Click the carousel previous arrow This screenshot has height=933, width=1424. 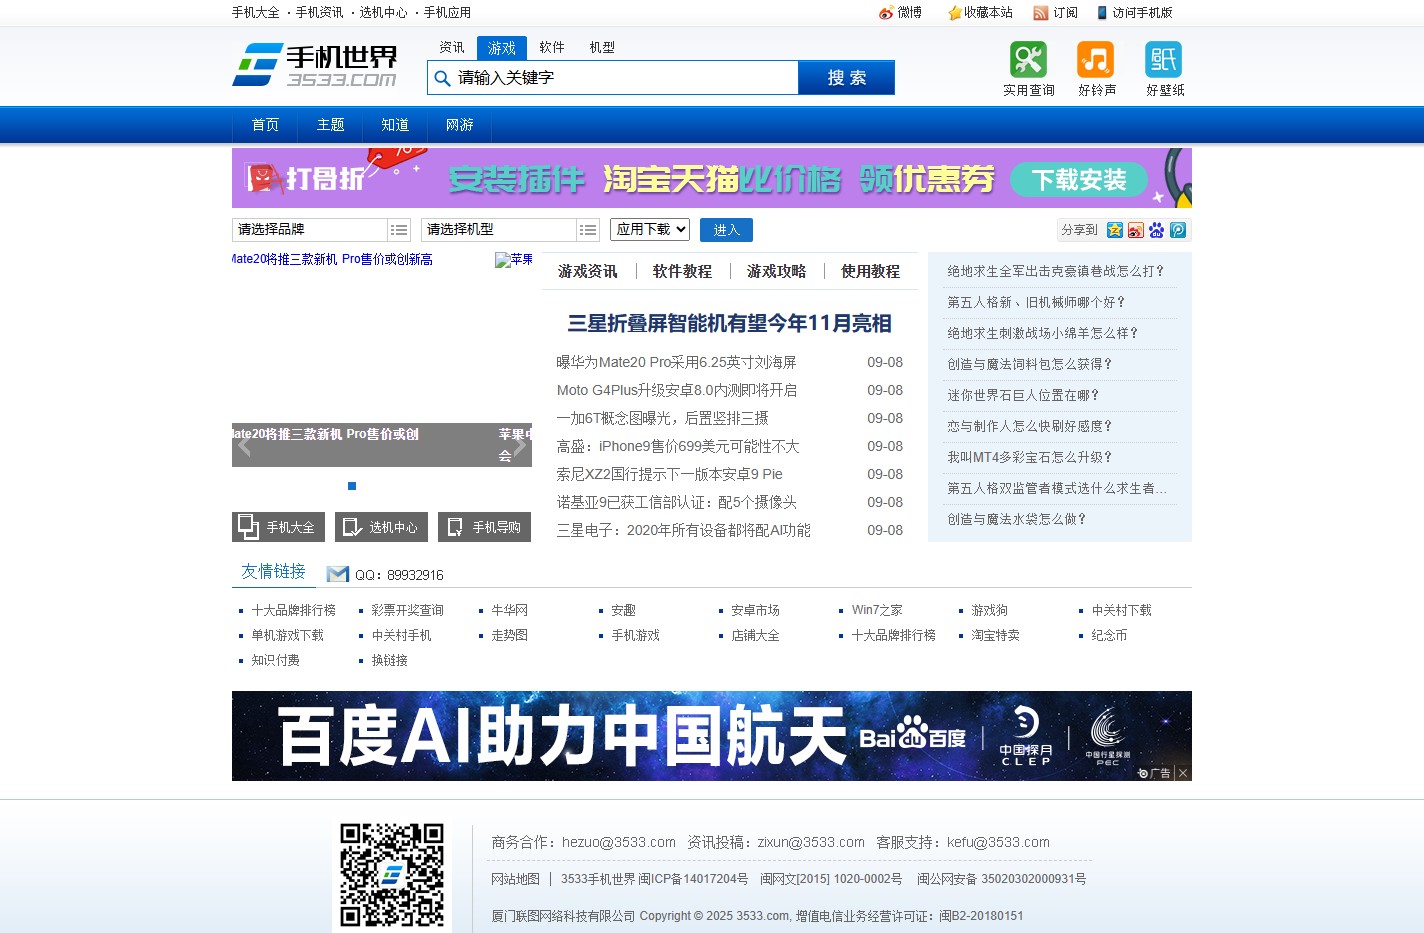245,445
